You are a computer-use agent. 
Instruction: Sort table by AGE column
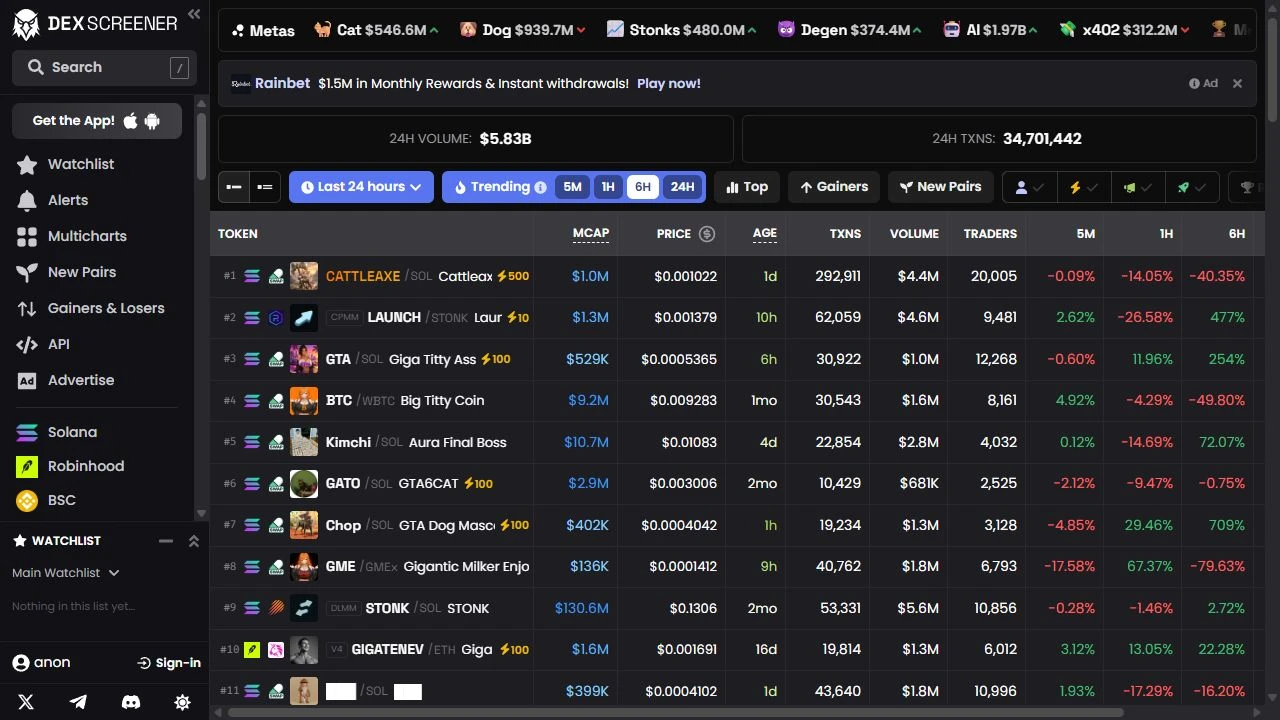click(765, 233)
